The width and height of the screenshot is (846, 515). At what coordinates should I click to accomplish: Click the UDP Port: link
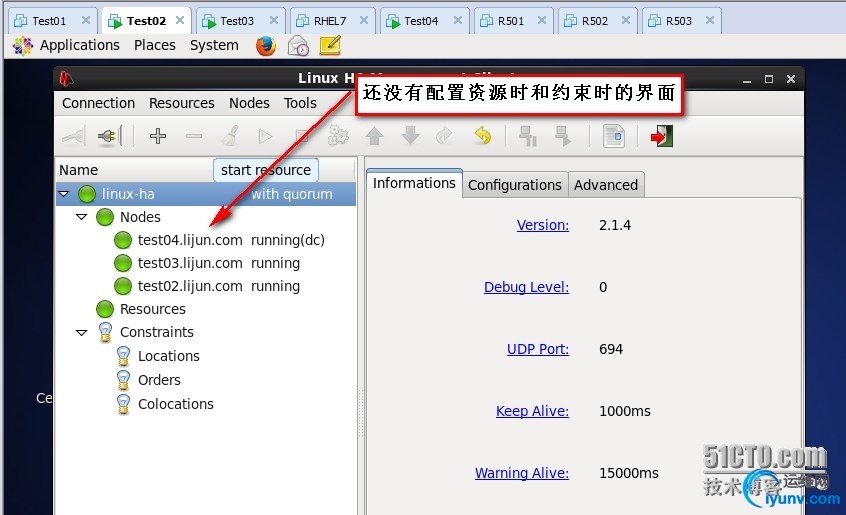click(x=538, y=349)
